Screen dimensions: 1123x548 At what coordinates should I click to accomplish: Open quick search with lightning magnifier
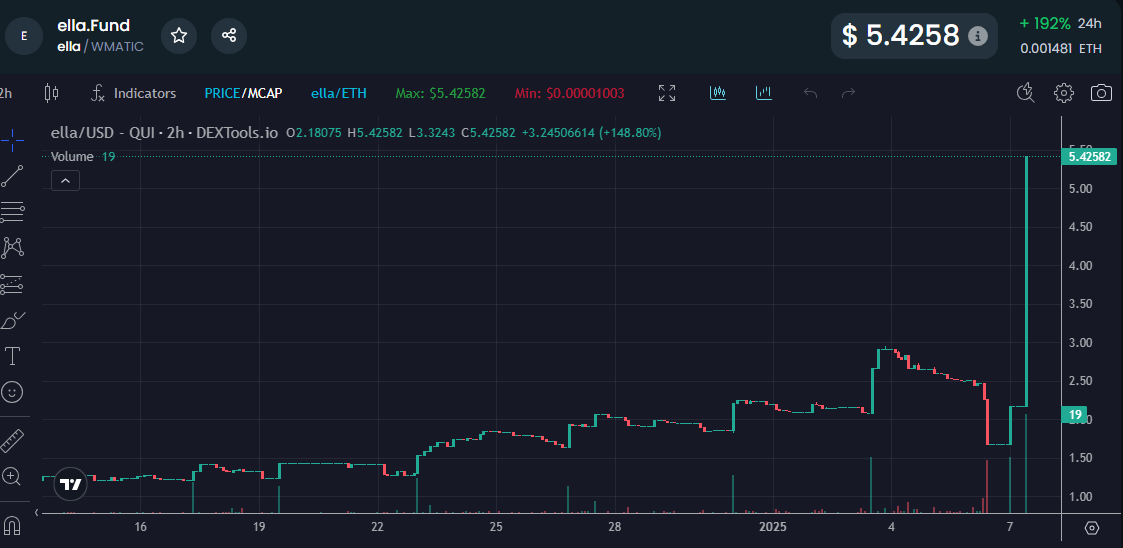coord(1026,92)
